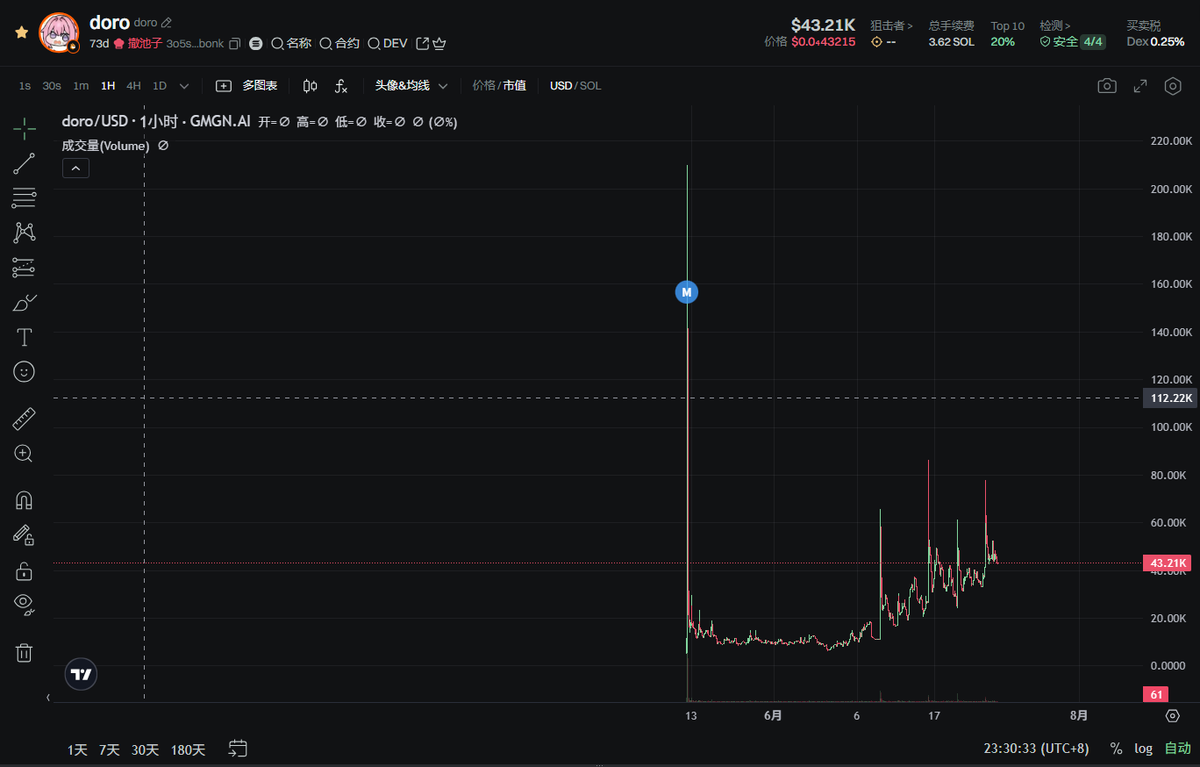Screen dimensions: 1200x767
Task: Toggle stay in drawing mode
Action: [24, 535]
